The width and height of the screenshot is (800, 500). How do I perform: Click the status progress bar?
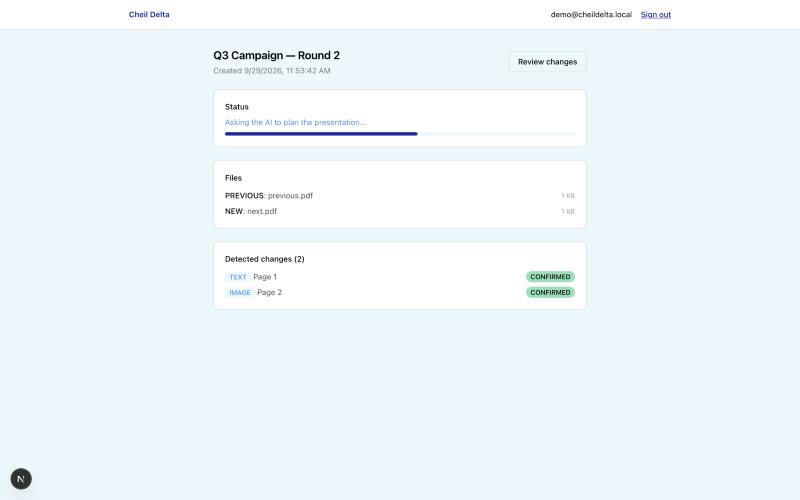(x=400, y=134)
